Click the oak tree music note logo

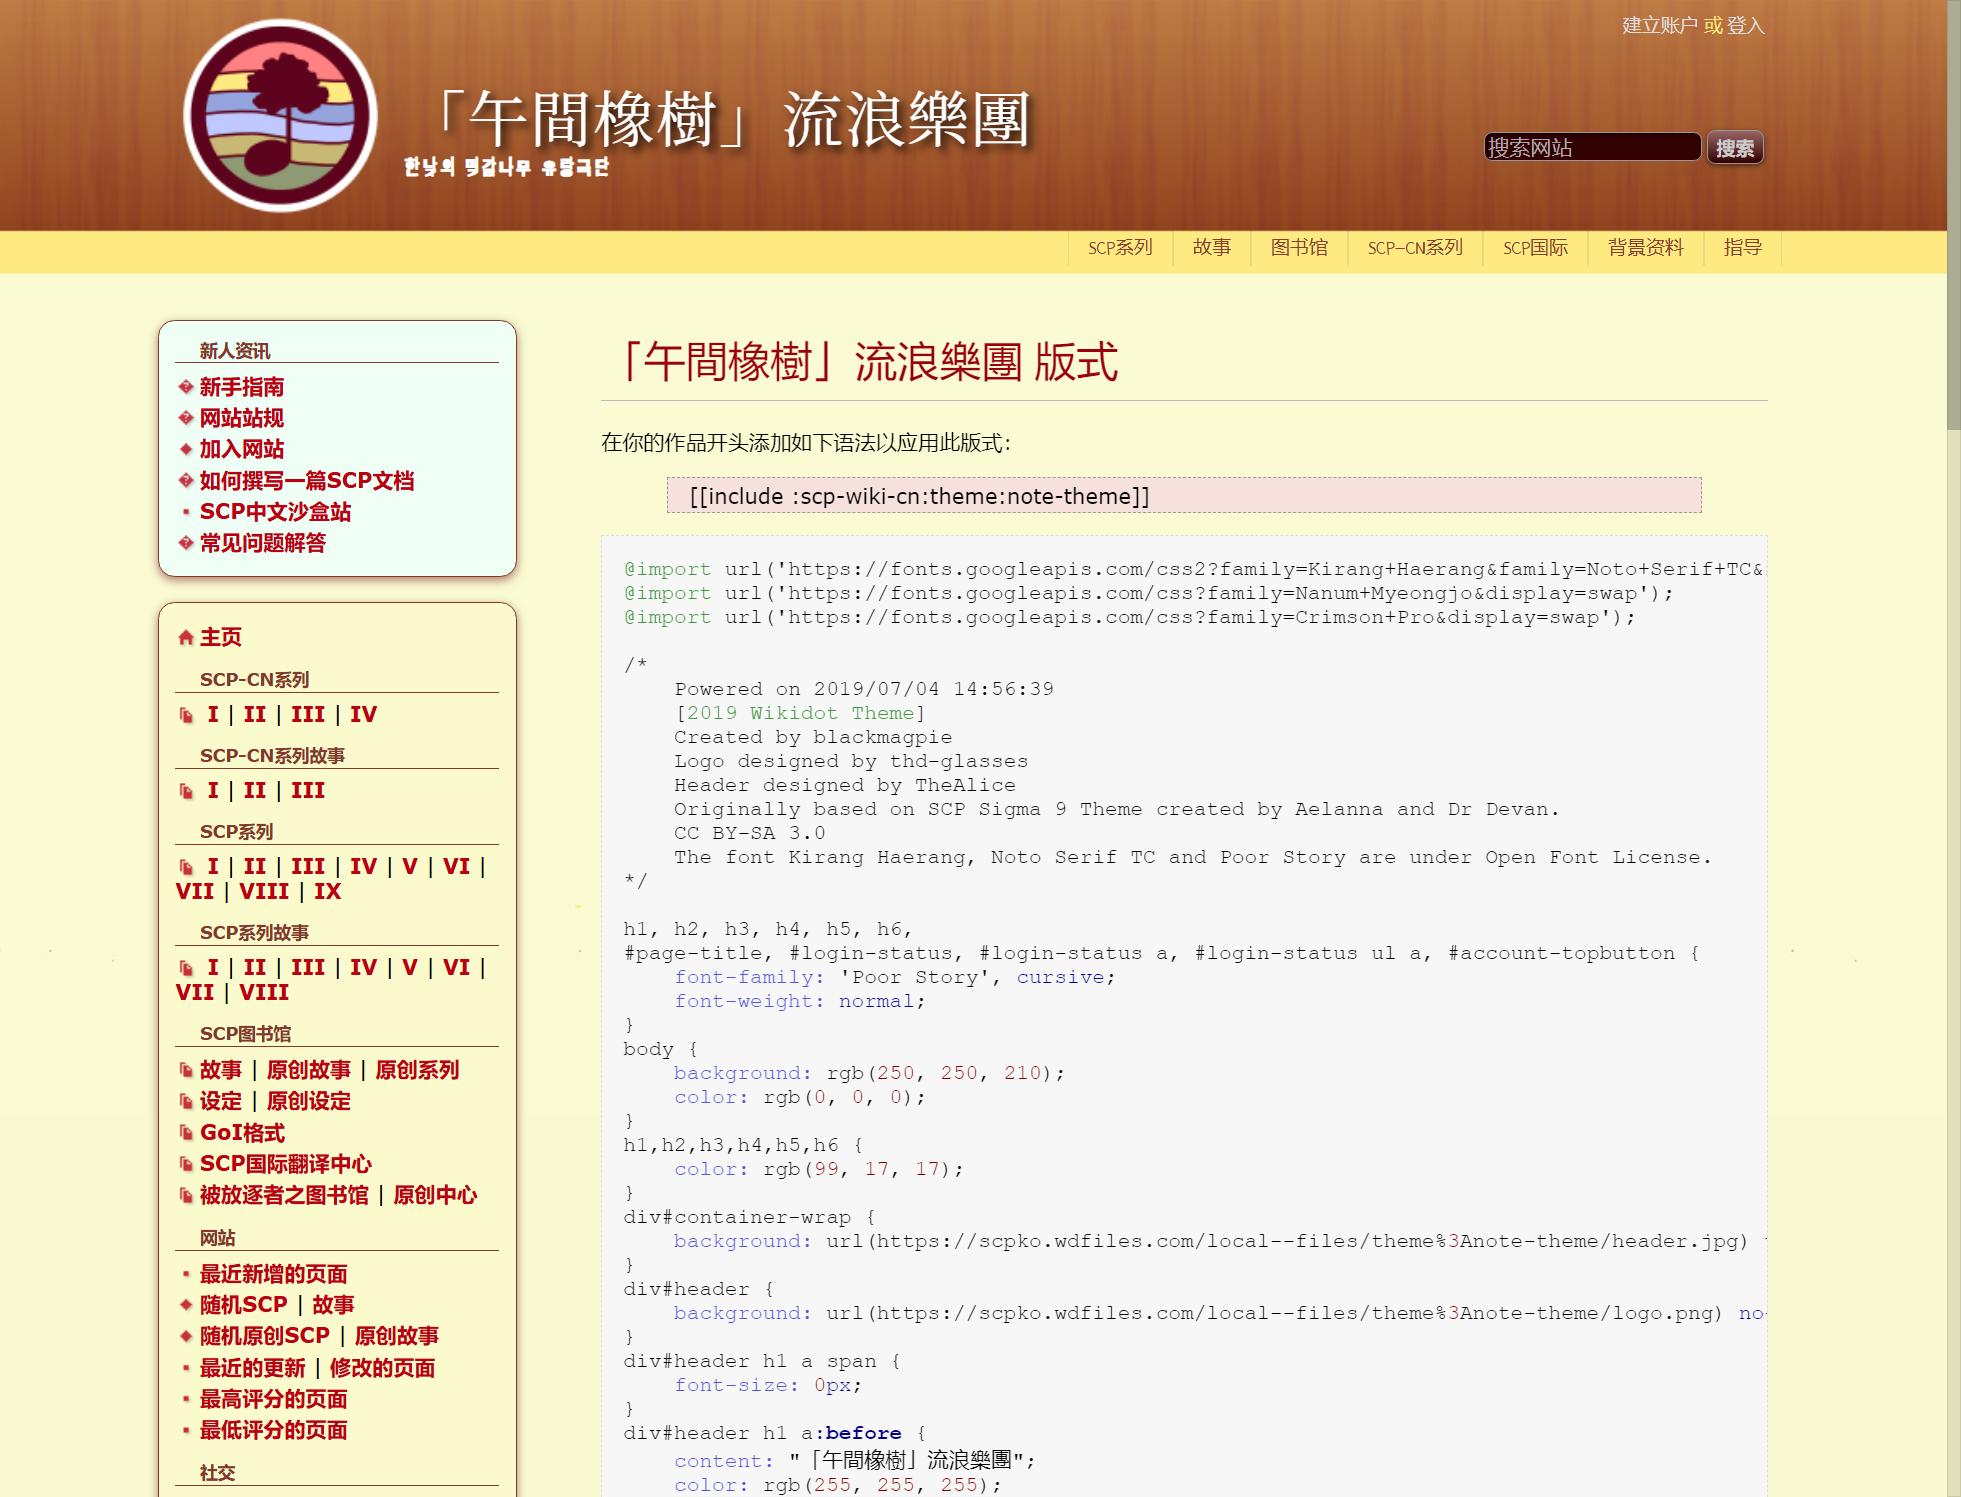pyautogui.click(x=280, y=115)
